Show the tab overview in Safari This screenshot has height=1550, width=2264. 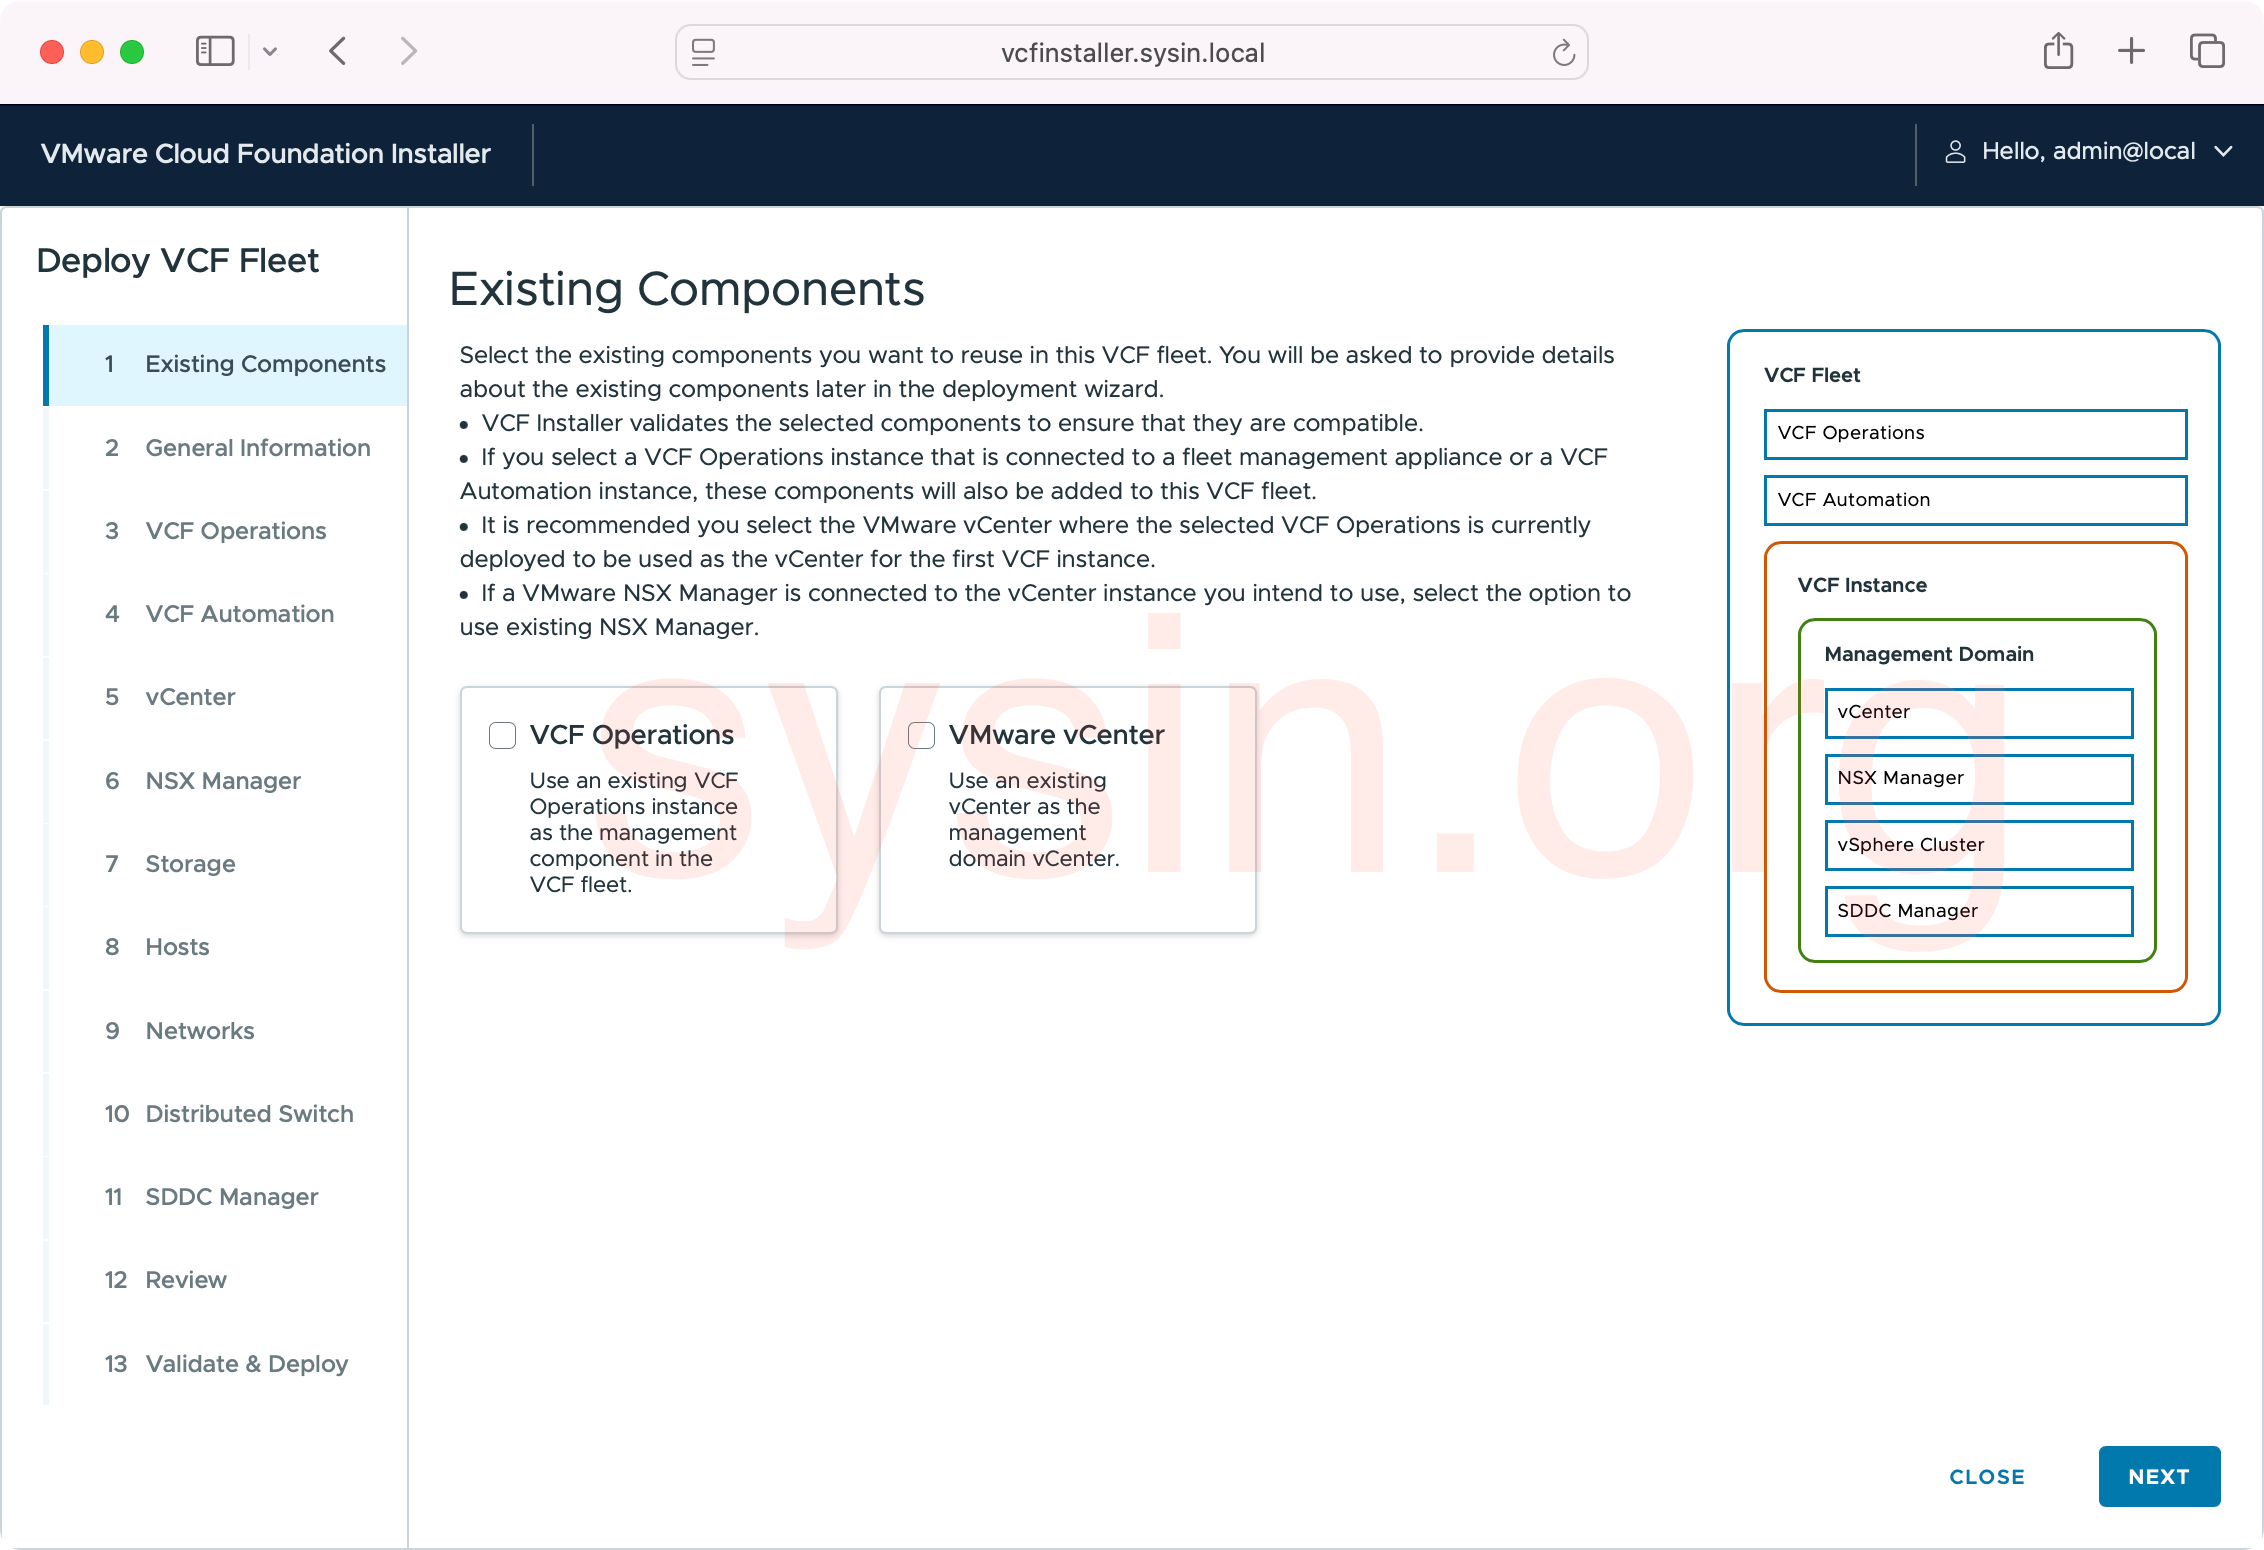[x=2206, y=51]
